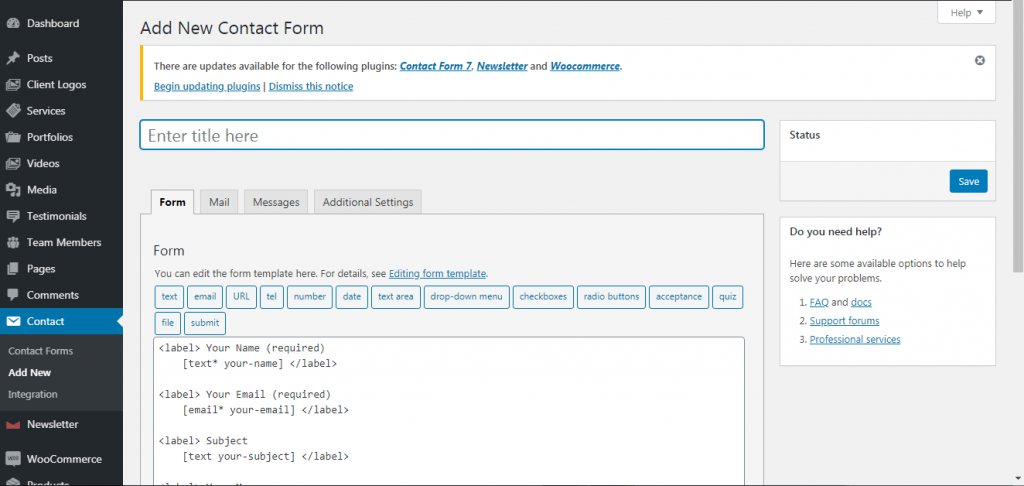This screenshot has width=1024, height=486.
Task: Click inside the form template textarea
Action: click(449, 412)
